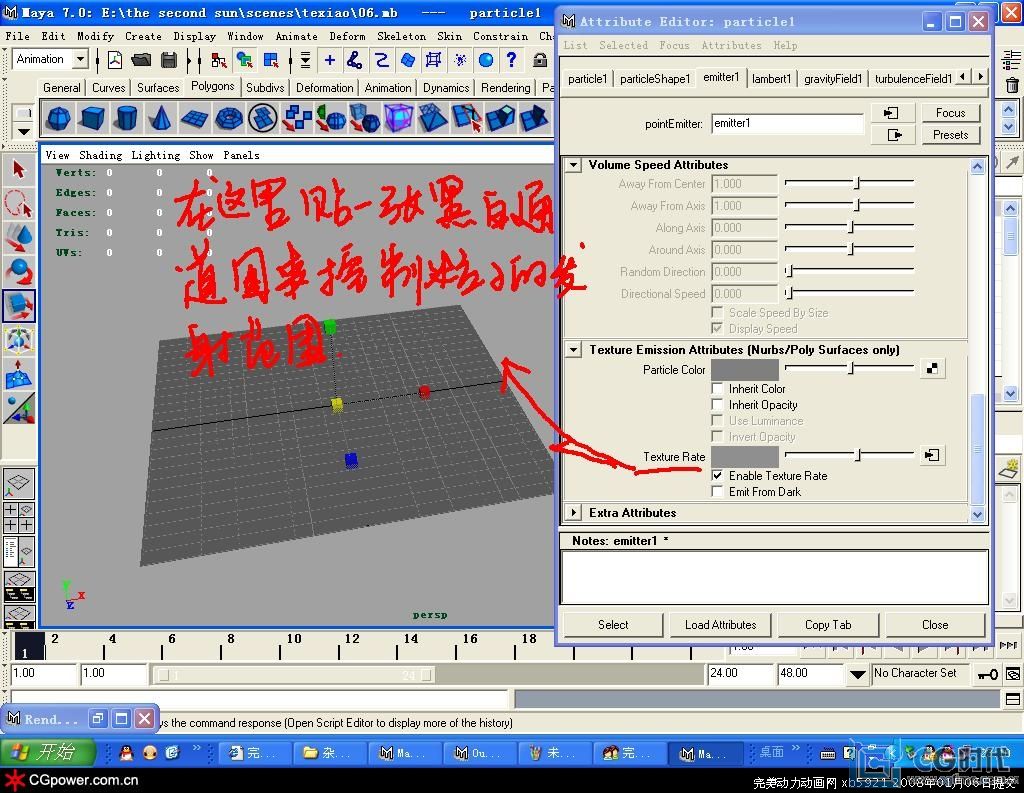Collapse the Texture Emission Attributes section

[x=573, y=349]
